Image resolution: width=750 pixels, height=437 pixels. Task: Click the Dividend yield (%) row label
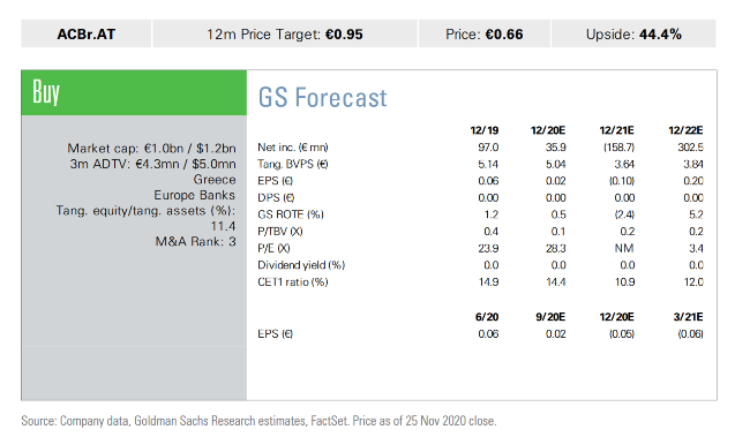(301, 265)
